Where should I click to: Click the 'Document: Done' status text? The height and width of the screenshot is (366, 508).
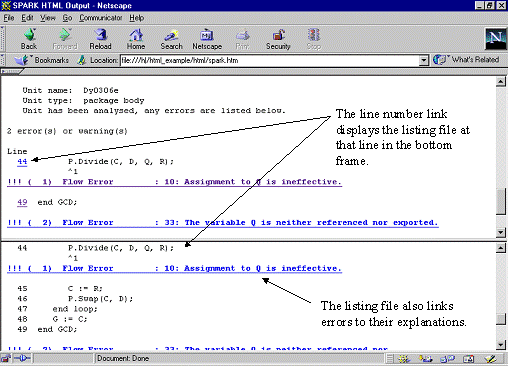coord(123,359)
